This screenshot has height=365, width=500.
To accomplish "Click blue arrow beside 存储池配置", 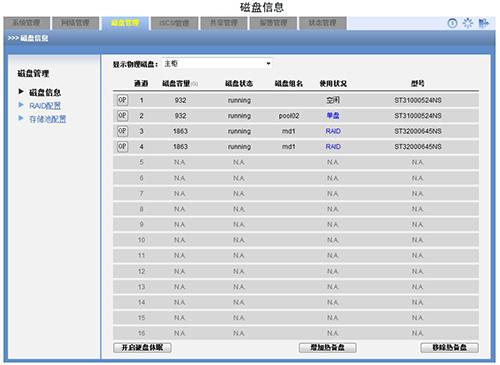I will (x=21, y=118).
